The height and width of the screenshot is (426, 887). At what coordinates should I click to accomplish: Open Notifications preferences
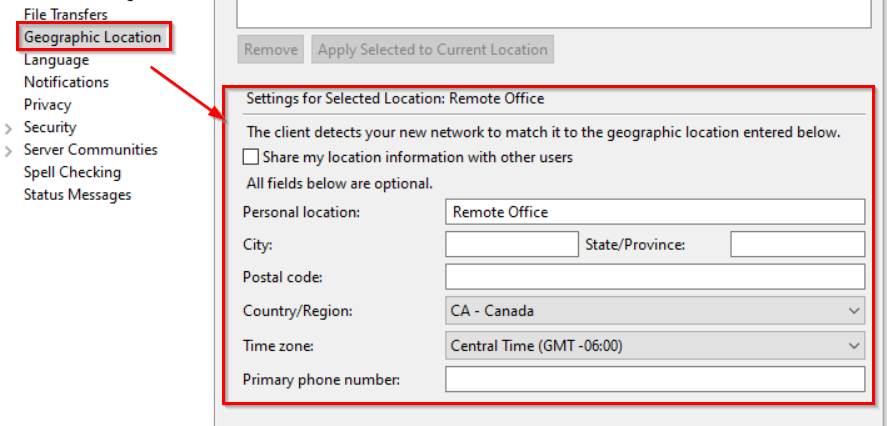66,82
